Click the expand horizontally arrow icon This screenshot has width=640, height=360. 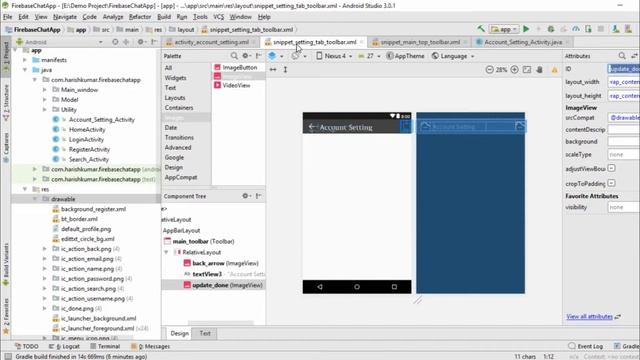point(273,70)
